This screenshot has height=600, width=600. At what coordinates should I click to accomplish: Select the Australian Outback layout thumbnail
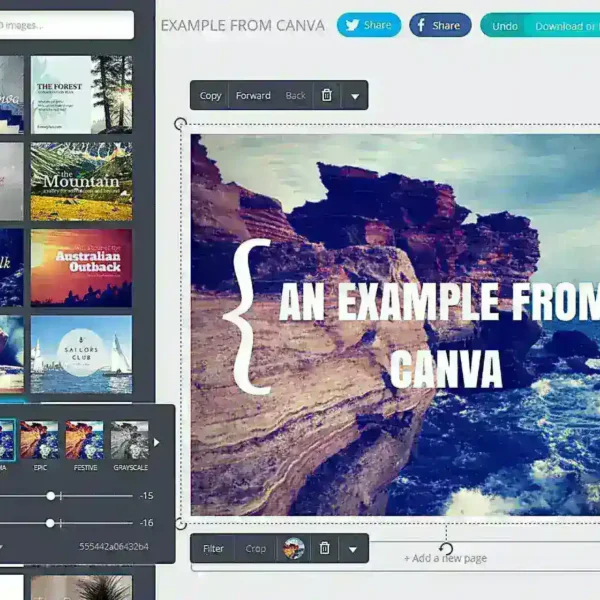tap(82, 268)
